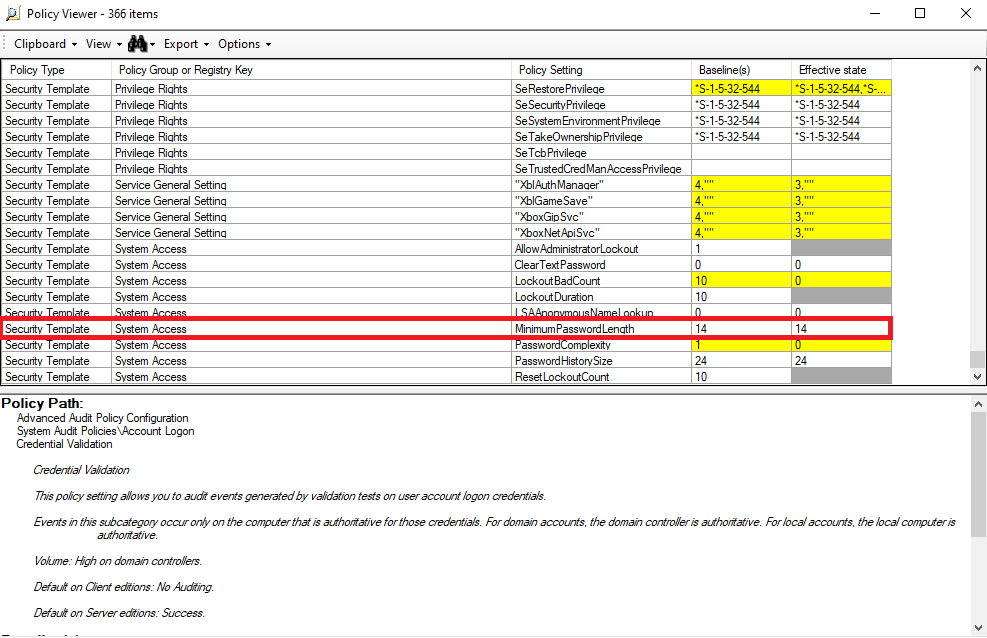
Task: Click the details pane scroll up arrow
Action: 978,403
